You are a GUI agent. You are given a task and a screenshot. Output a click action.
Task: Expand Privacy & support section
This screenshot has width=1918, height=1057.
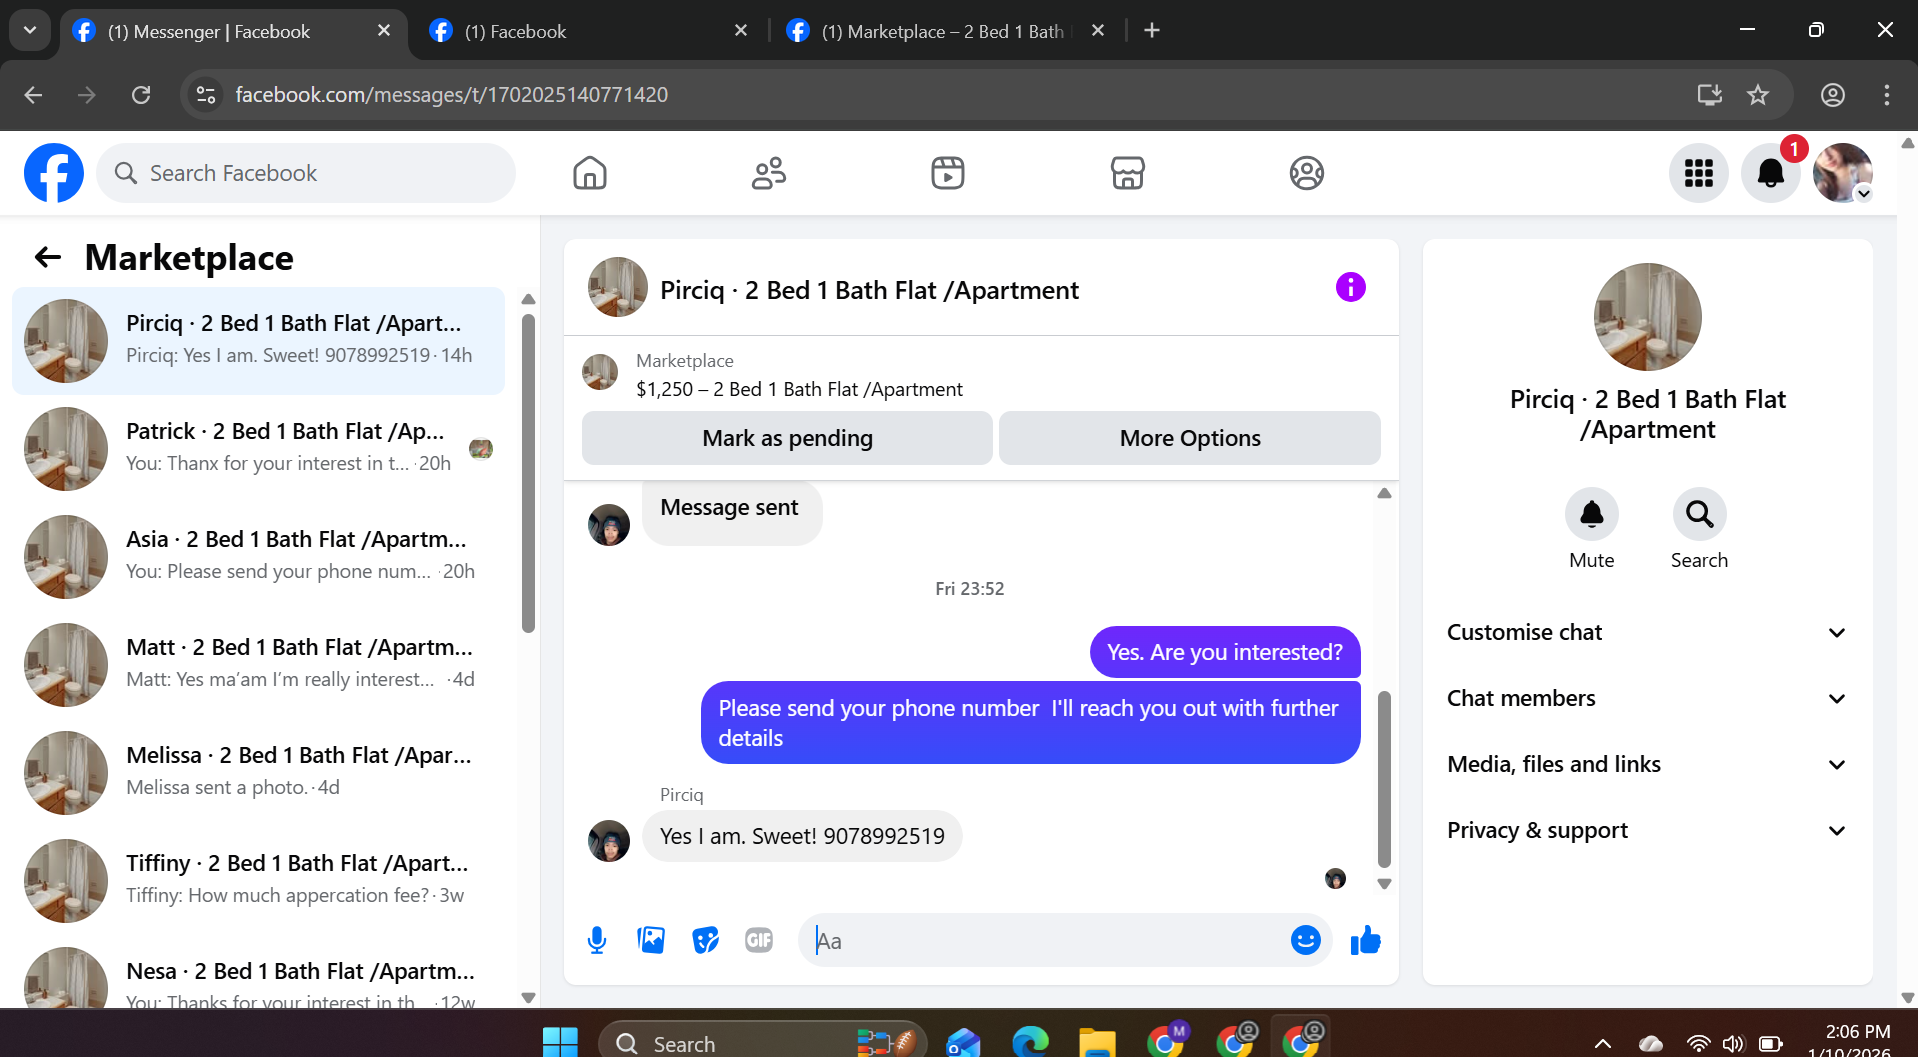(1646, 830)
